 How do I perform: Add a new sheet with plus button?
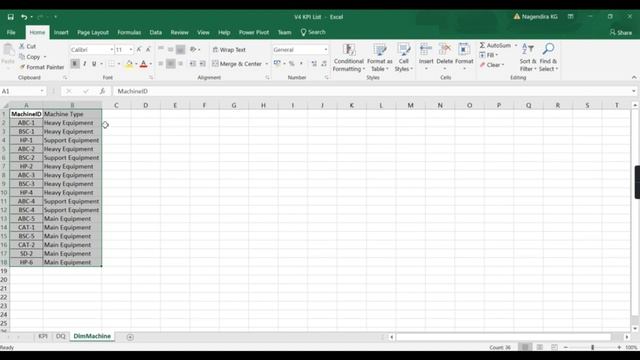coord(130,337)
